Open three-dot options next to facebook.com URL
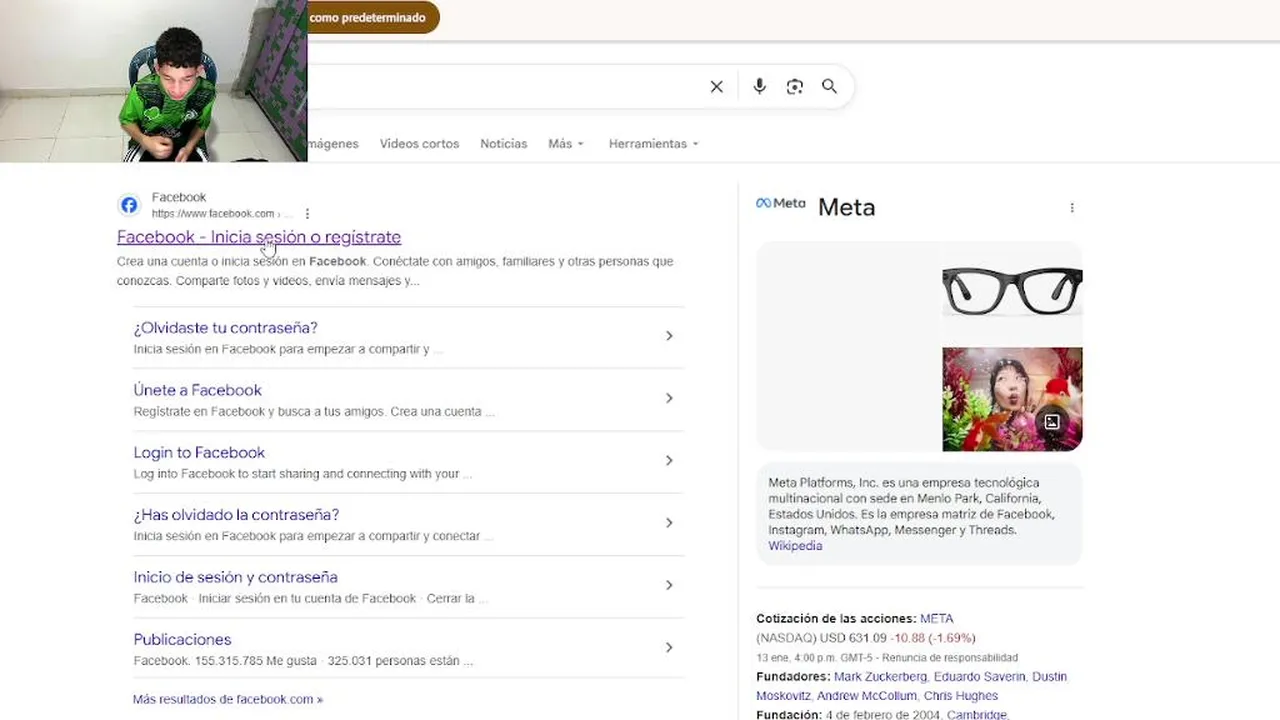 [307, 214]
